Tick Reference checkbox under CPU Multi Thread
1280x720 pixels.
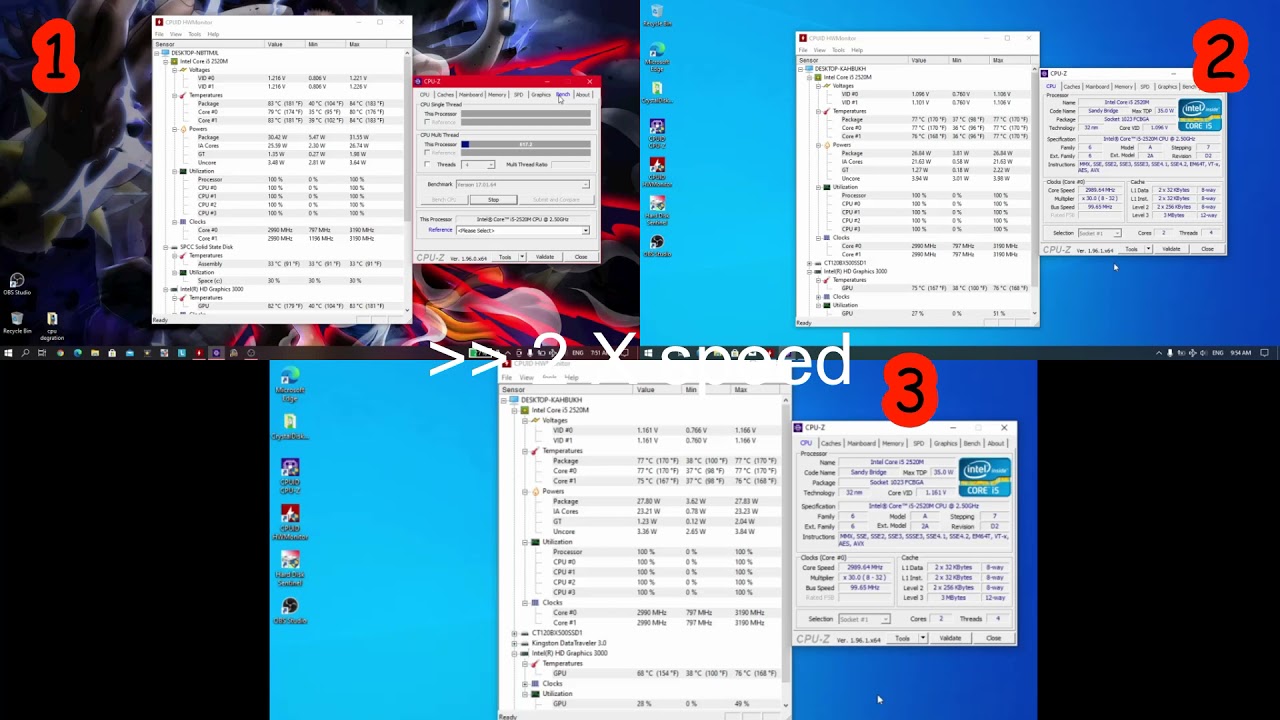point(428,153)
